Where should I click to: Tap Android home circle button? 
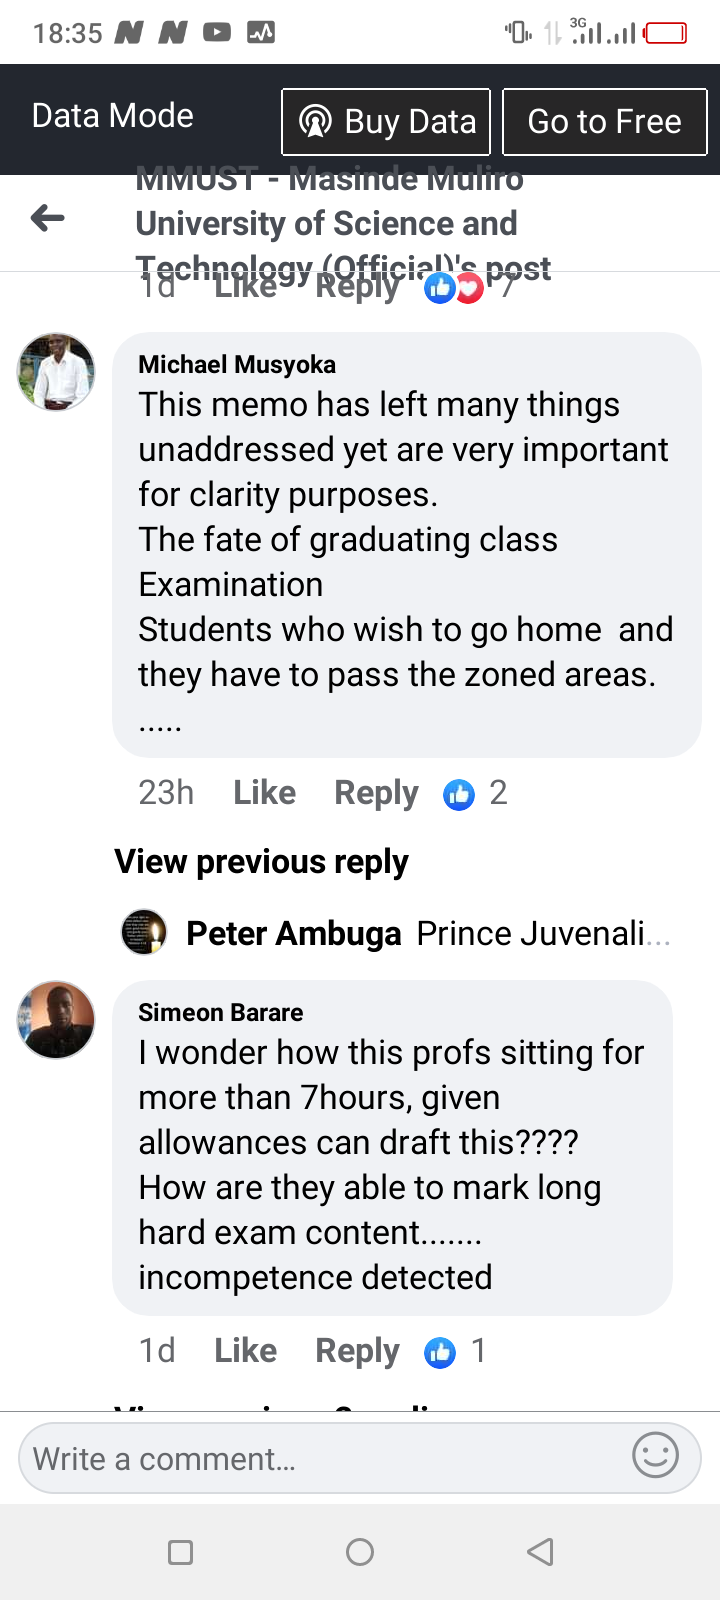(360, 1552)
